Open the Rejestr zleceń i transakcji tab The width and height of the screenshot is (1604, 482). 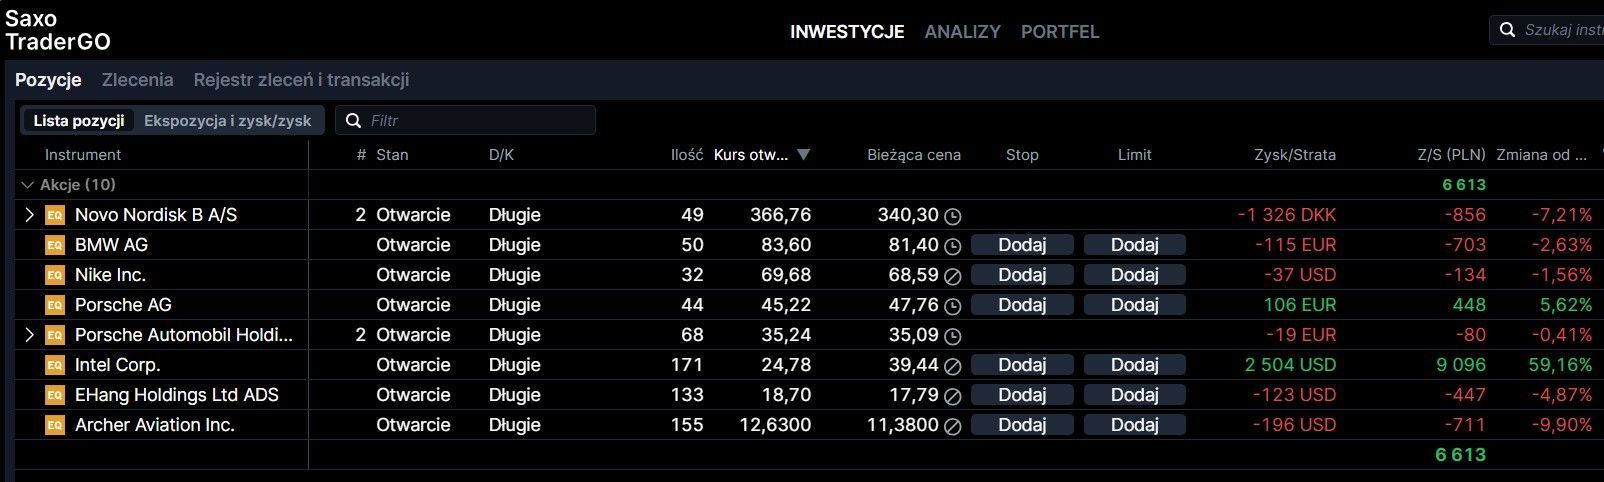click(x=301, y=80)
